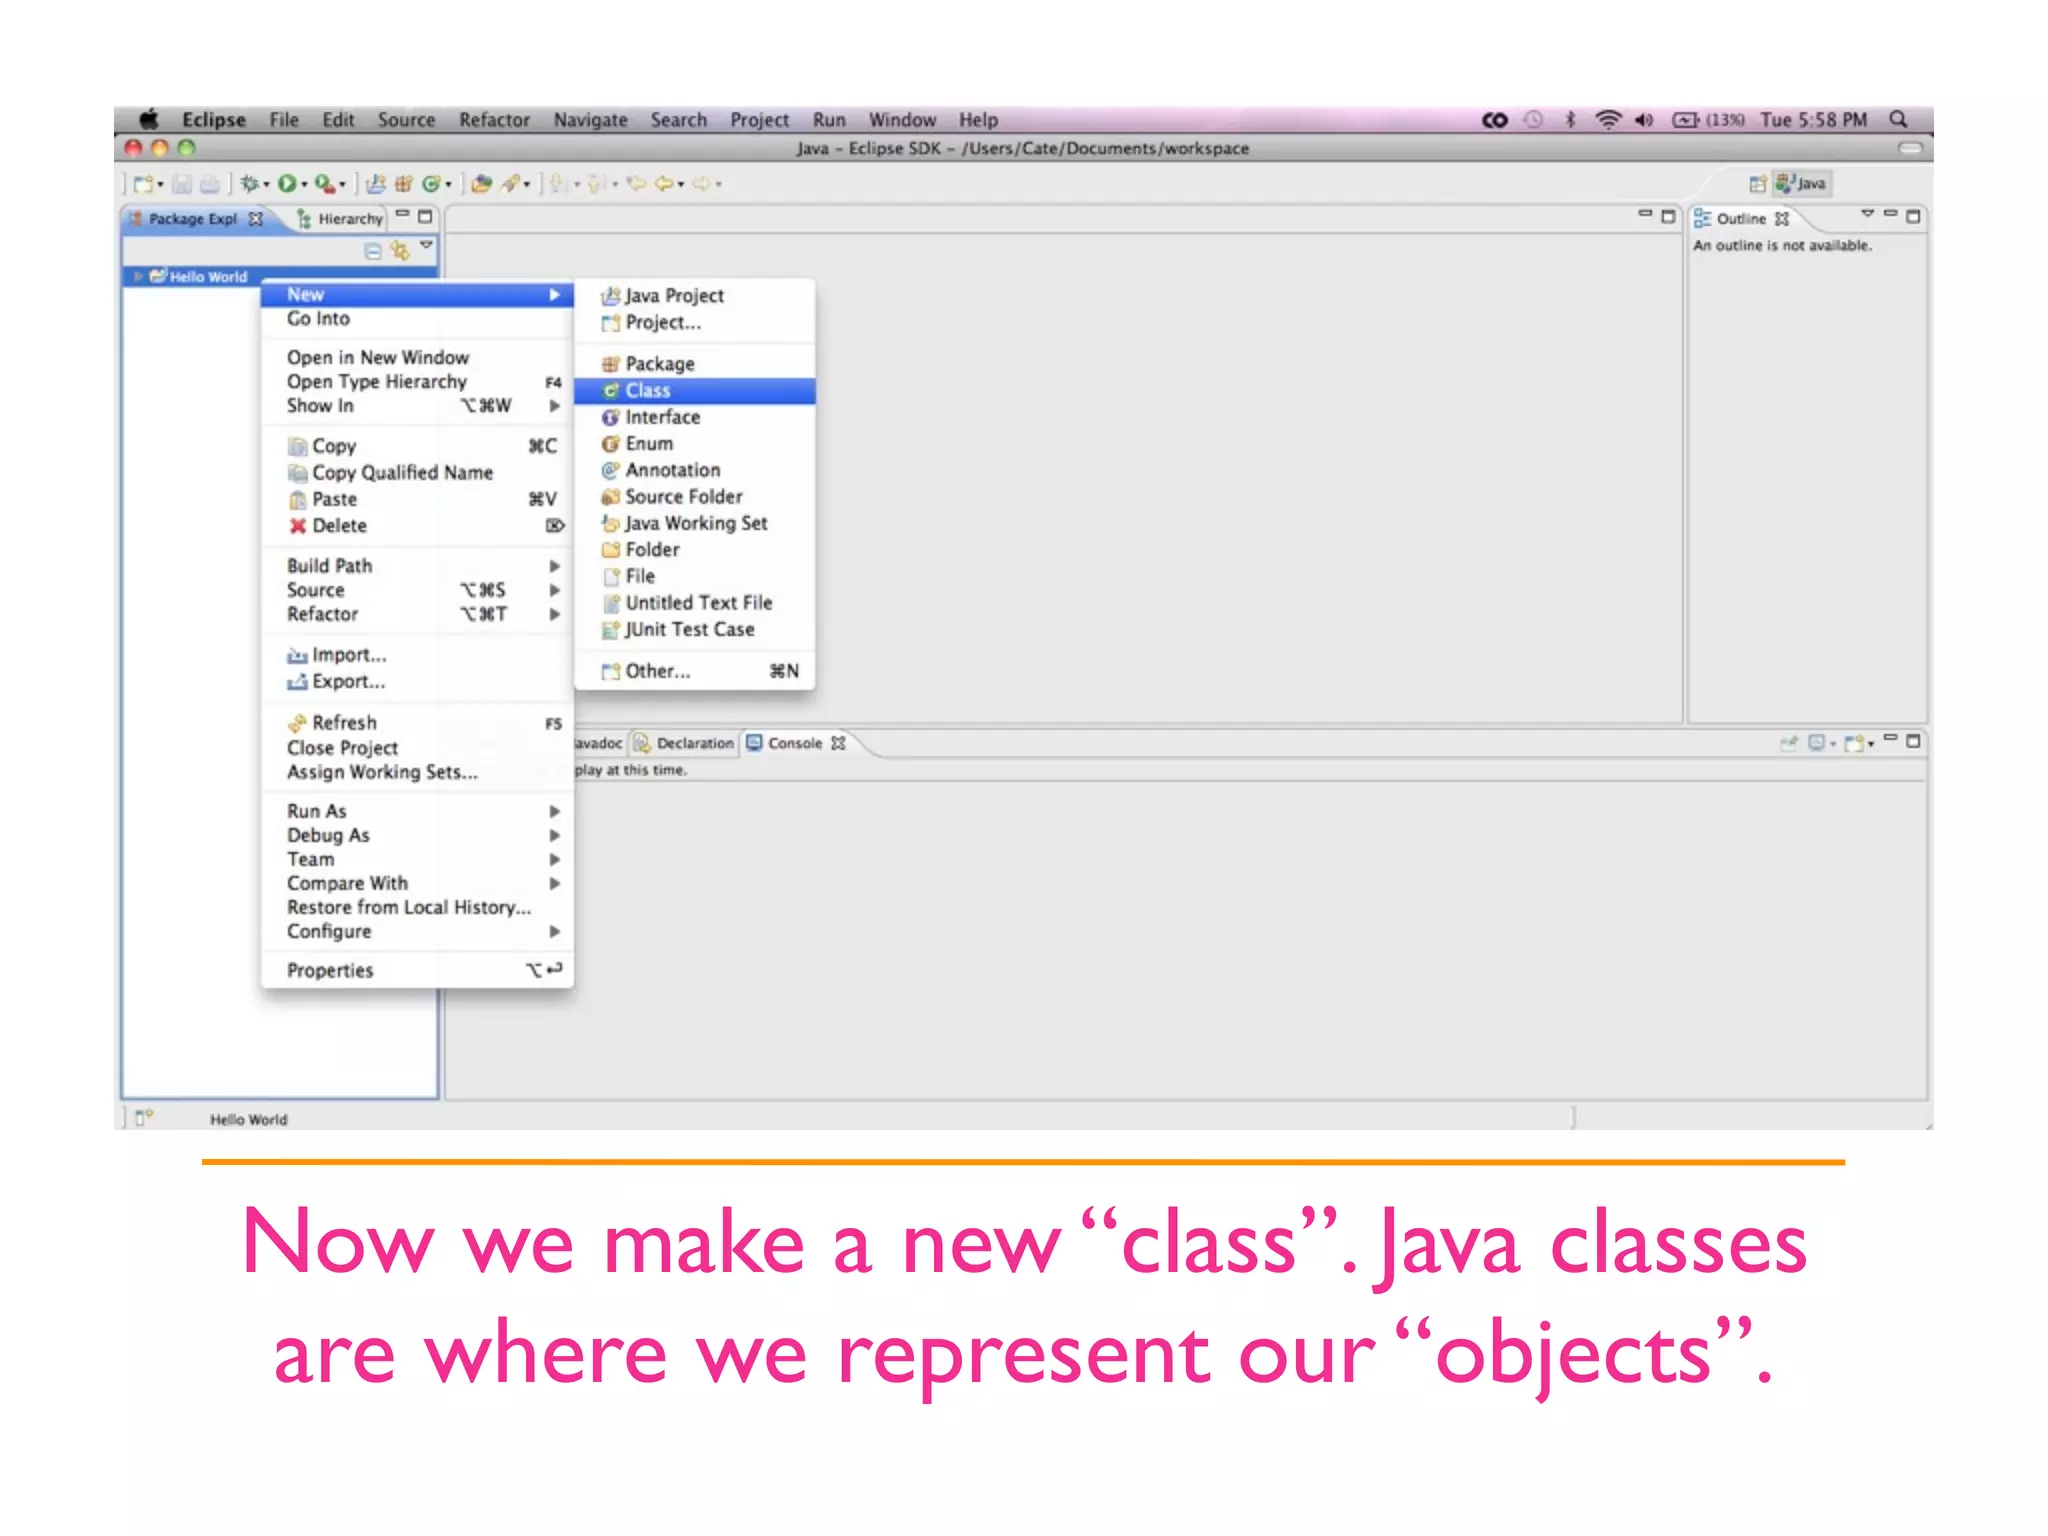Open the New wizard dropdown arrow in toolbar

point(160,185)
